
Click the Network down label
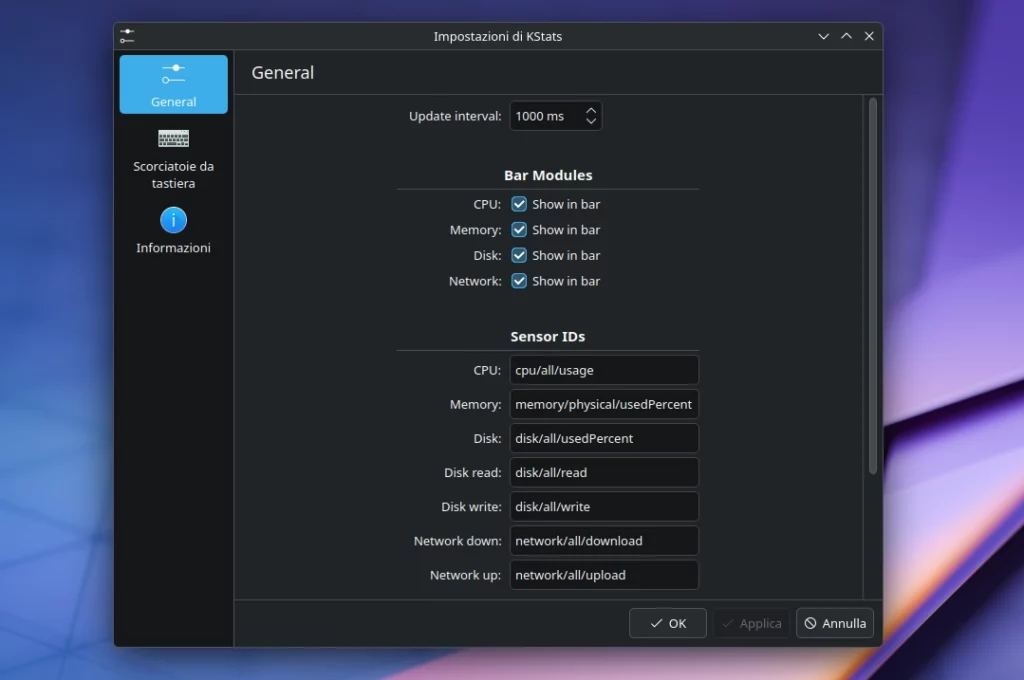[457, 541]
